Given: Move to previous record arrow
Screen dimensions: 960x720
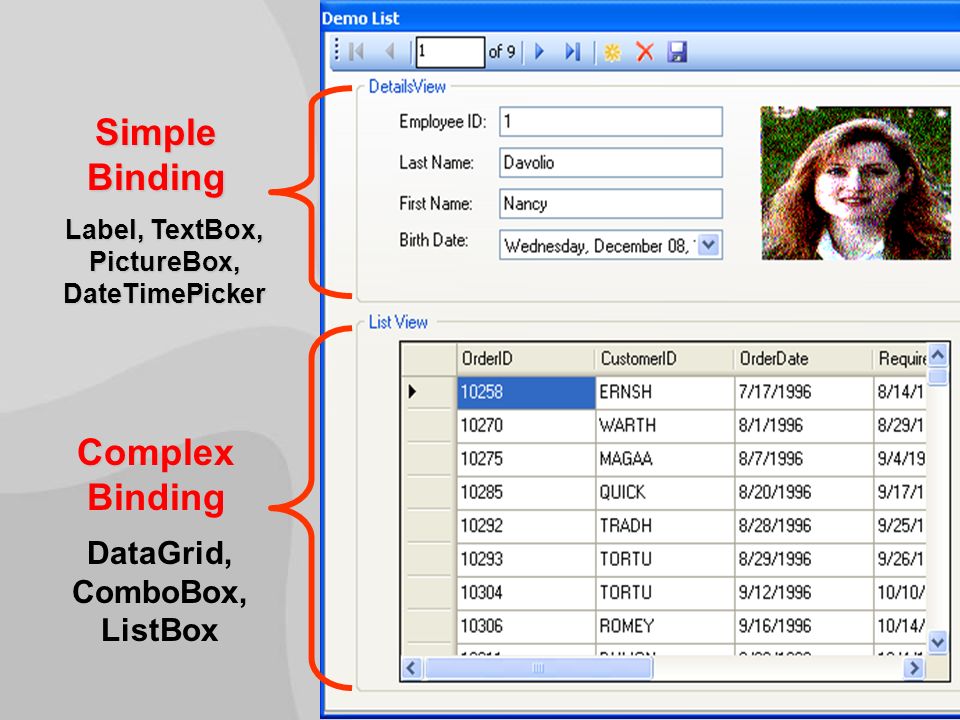Looking at the screenshot, I should [390, 52].
